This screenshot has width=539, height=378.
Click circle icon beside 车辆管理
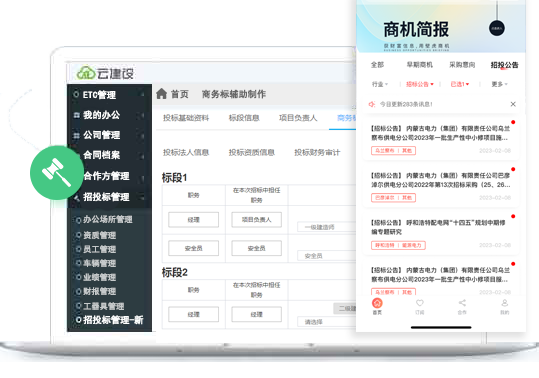tap(78, 264)
